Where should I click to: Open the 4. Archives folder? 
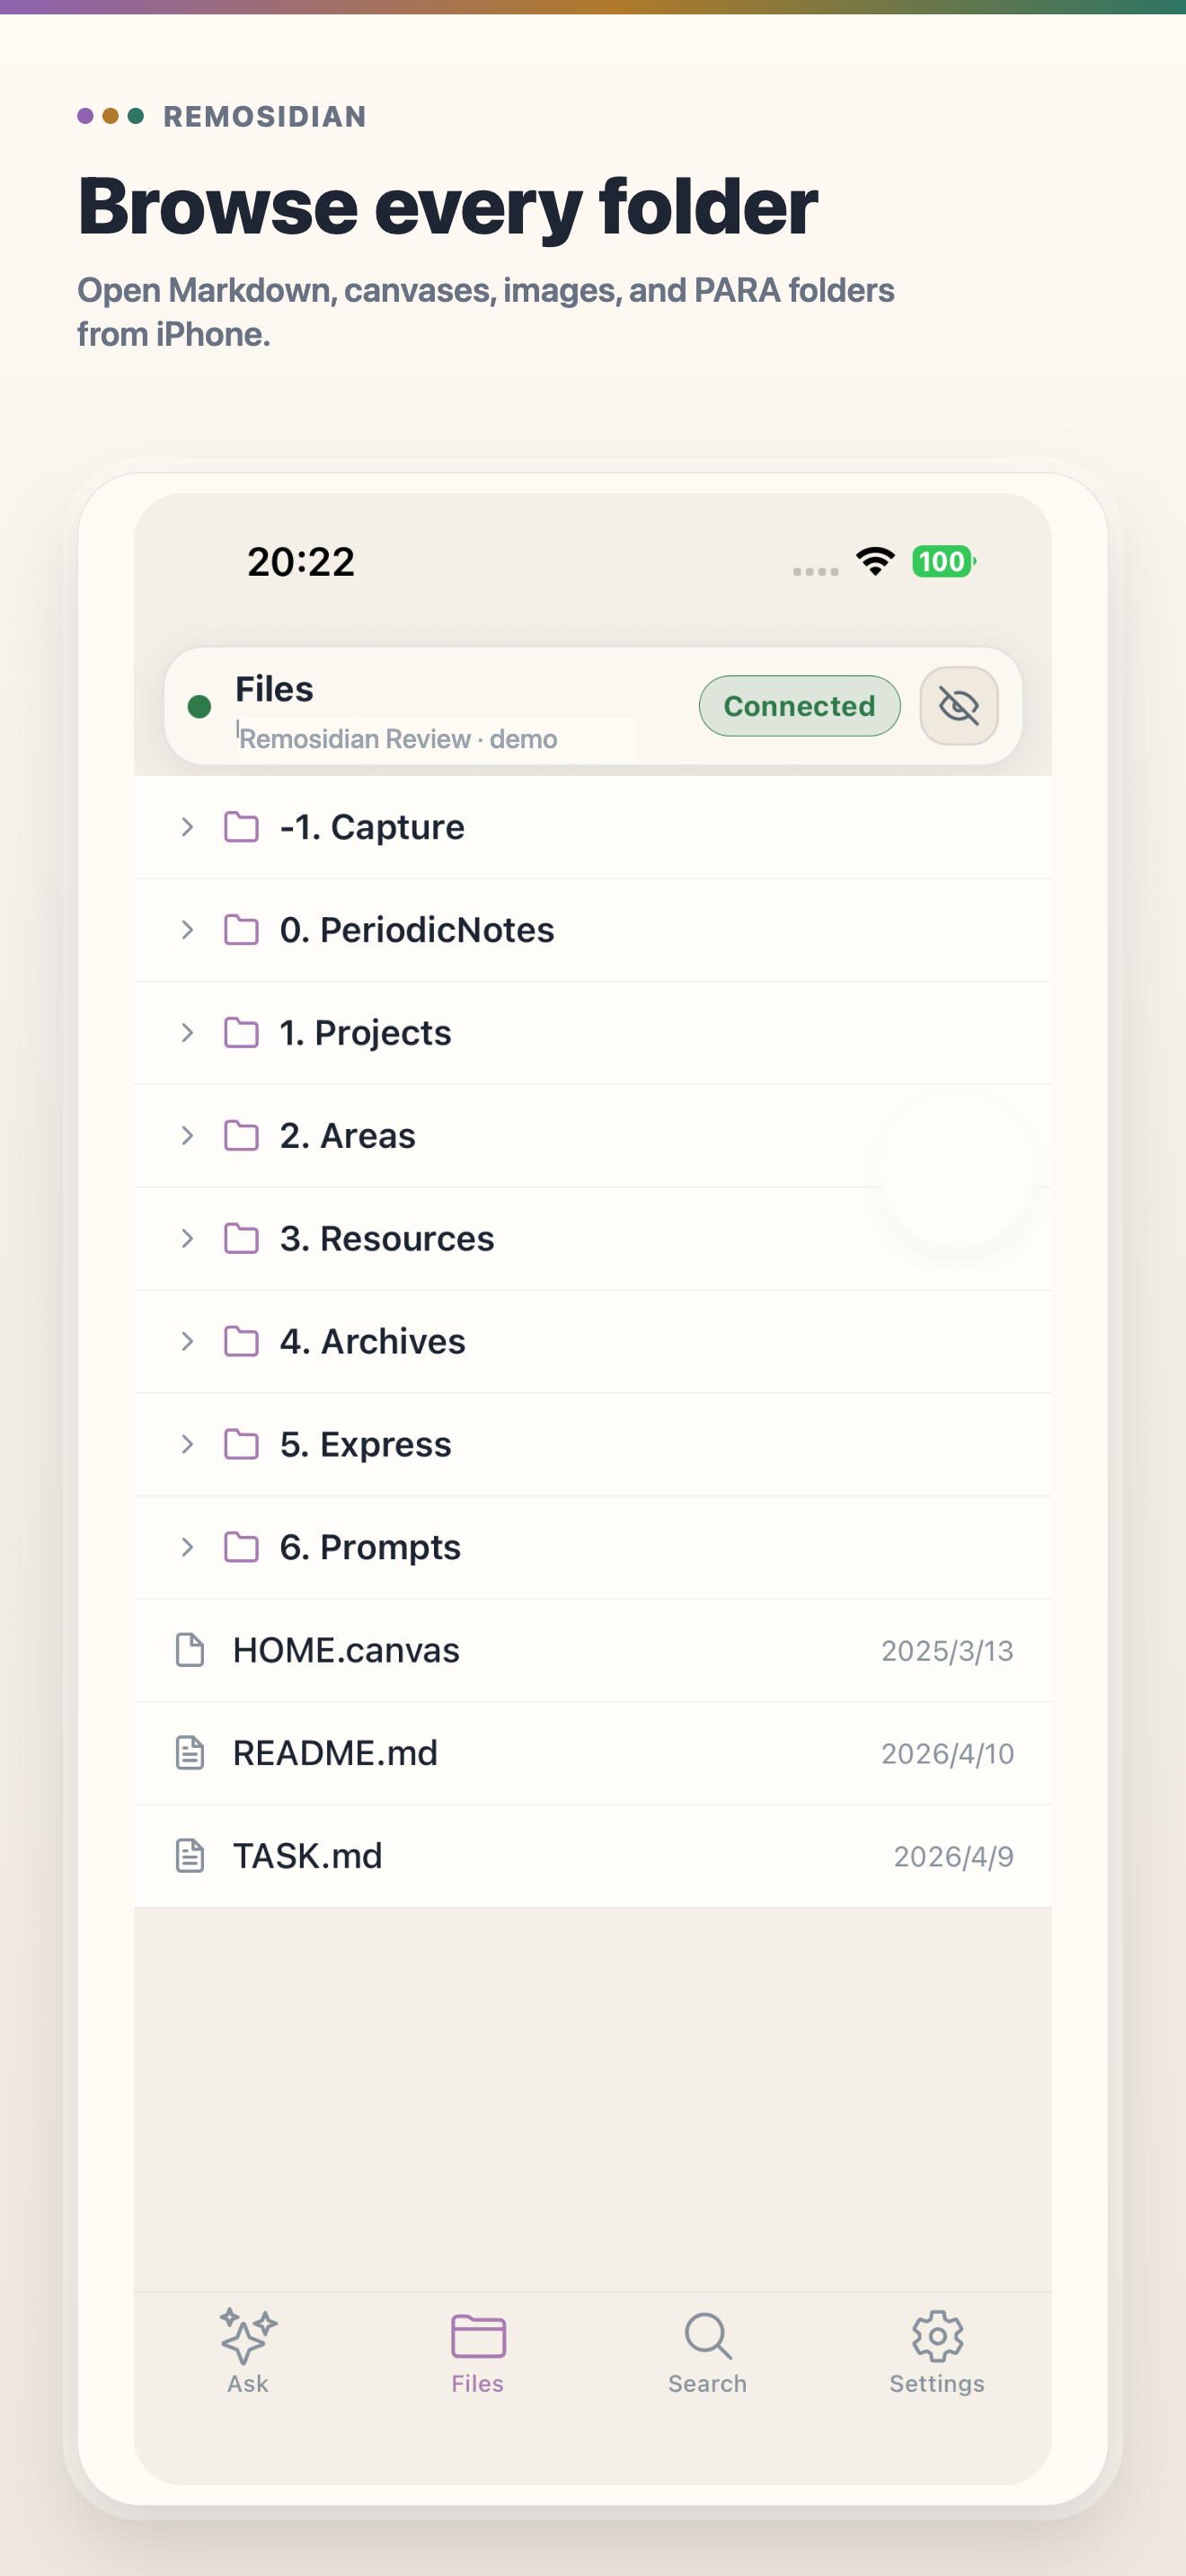(x=593, y=1342)
